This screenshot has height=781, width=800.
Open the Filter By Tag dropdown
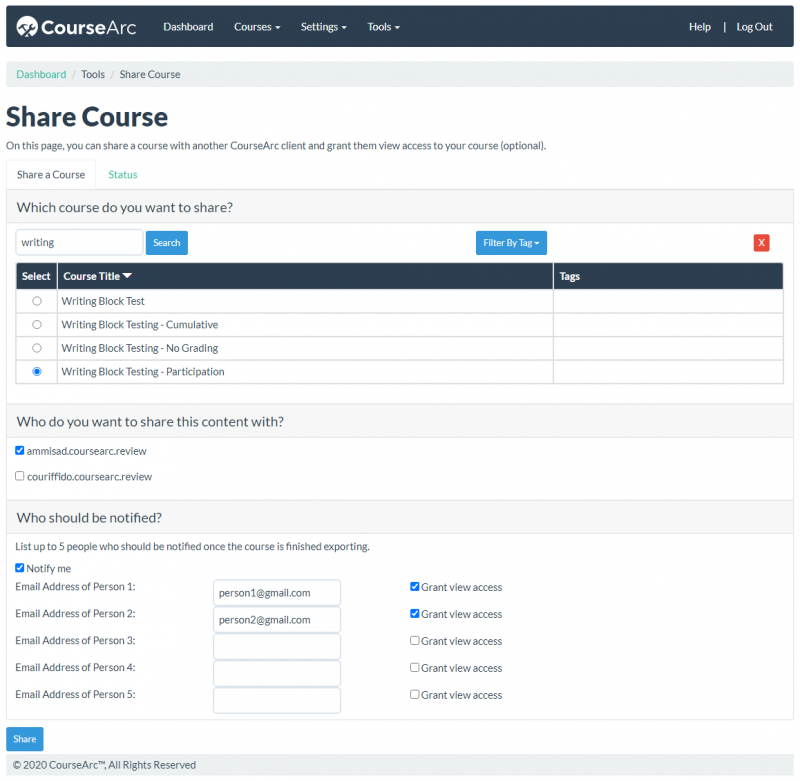[511, 243]
